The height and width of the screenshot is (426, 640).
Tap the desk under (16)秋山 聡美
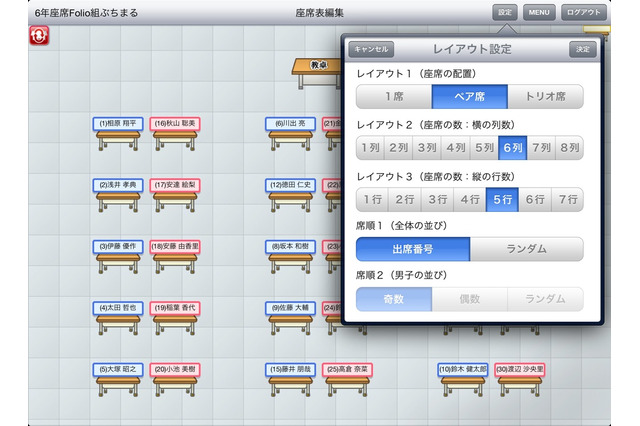(x=175, y=141)
